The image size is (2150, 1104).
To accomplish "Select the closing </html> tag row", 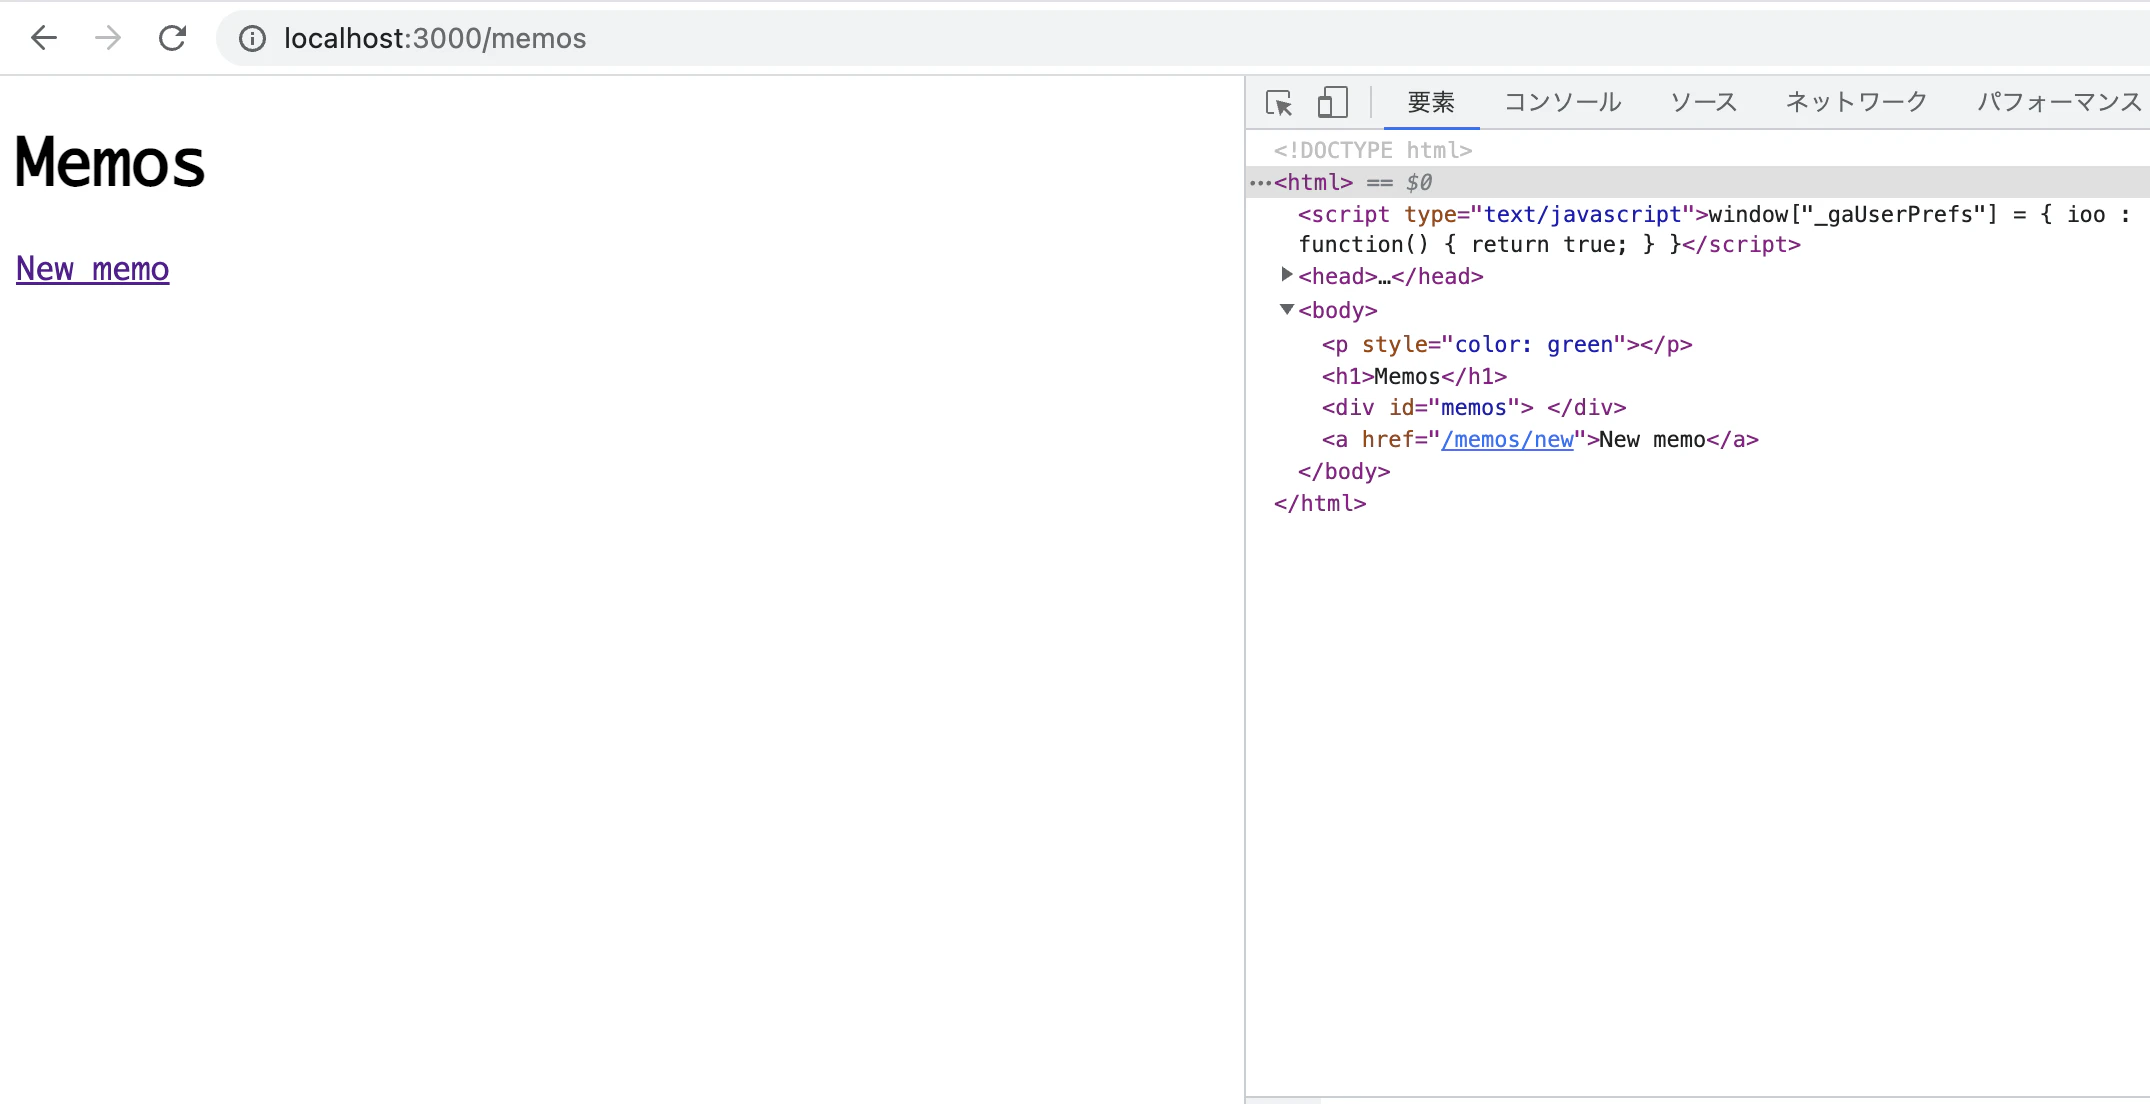I will (1320, 504).
